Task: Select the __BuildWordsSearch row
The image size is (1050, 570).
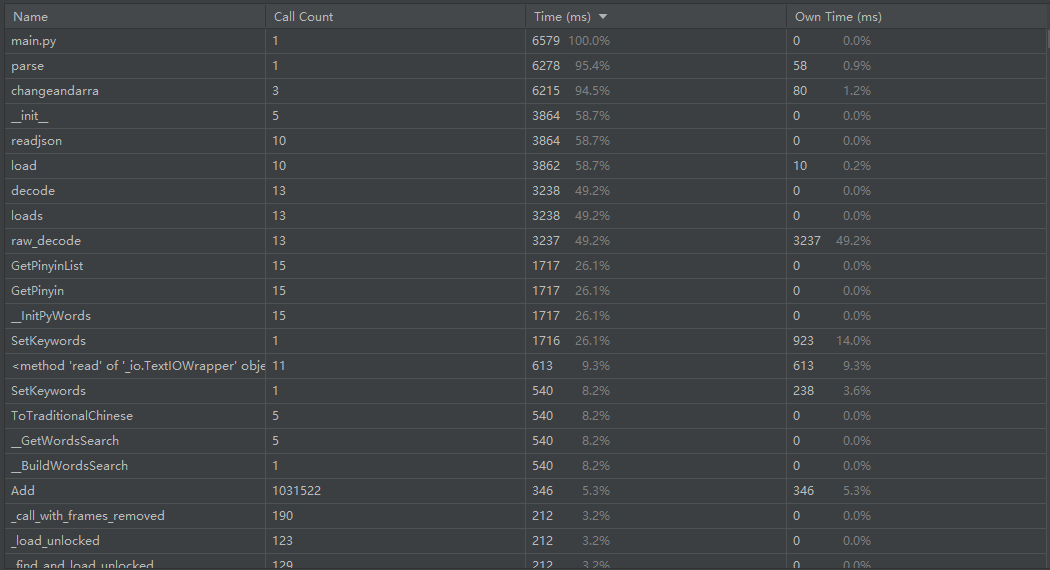Action: [525, 466]
